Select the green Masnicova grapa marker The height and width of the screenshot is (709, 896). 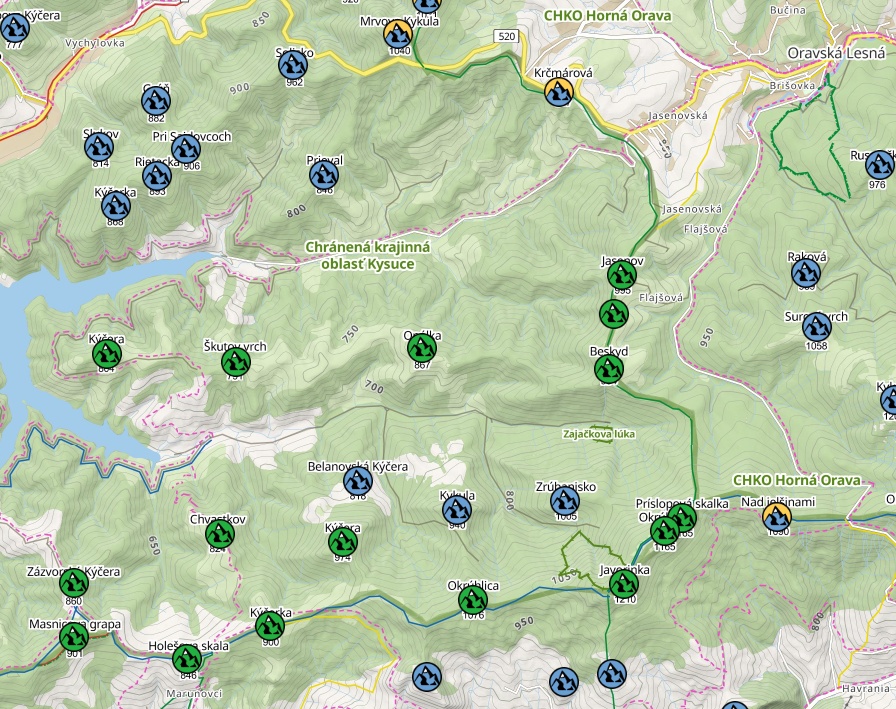click(73, 637)
